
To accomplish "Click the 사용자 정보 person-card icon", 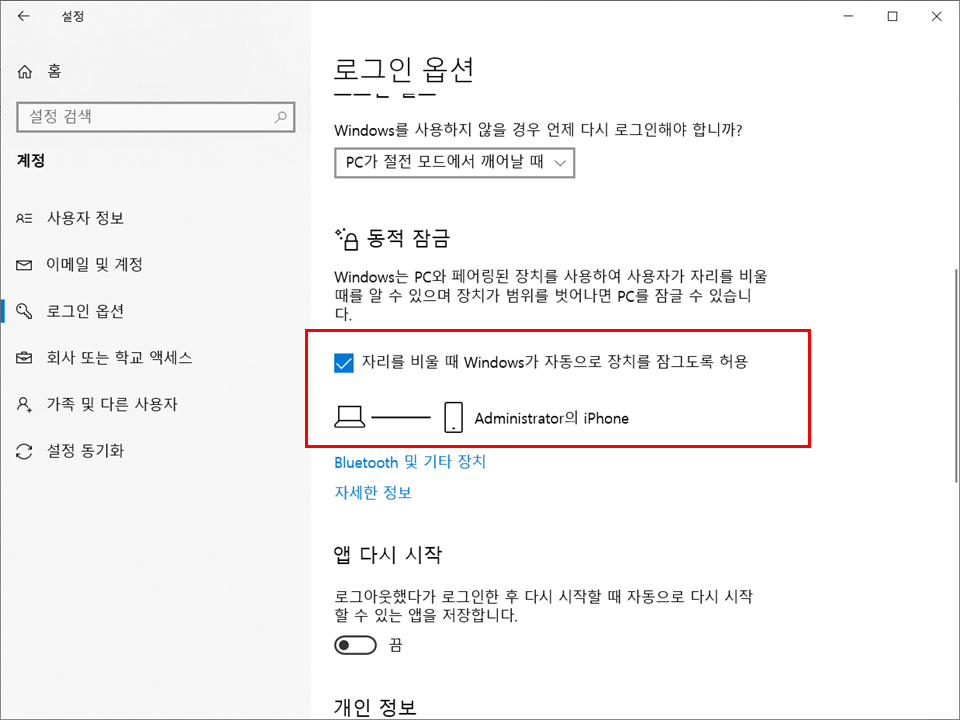I will tap(24, 218).
